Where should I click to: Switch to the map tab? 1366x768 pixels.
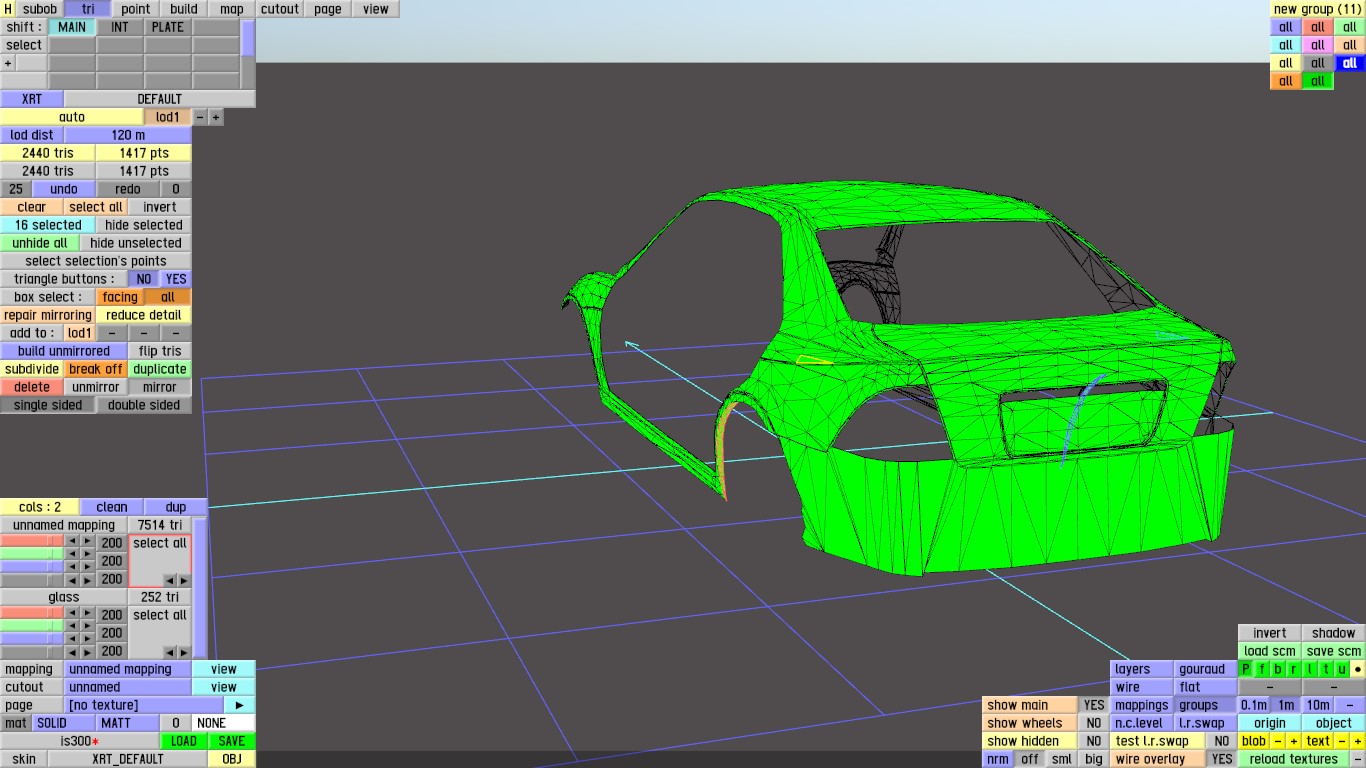232,9
